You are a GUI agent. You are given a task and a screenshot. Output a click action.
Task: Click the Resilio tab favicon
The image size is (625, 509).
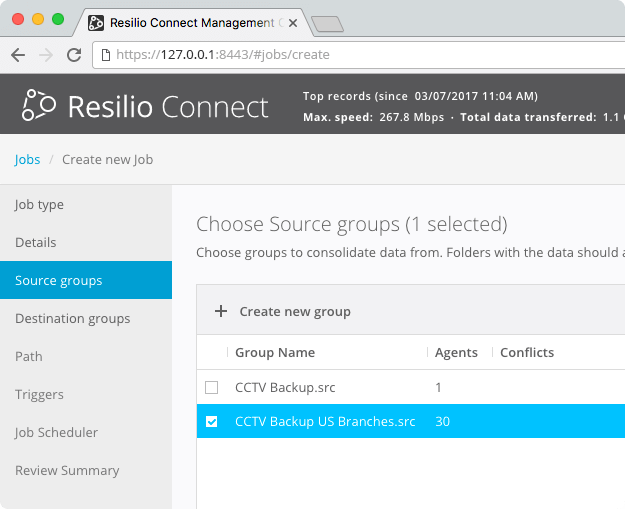click(96, 23)
